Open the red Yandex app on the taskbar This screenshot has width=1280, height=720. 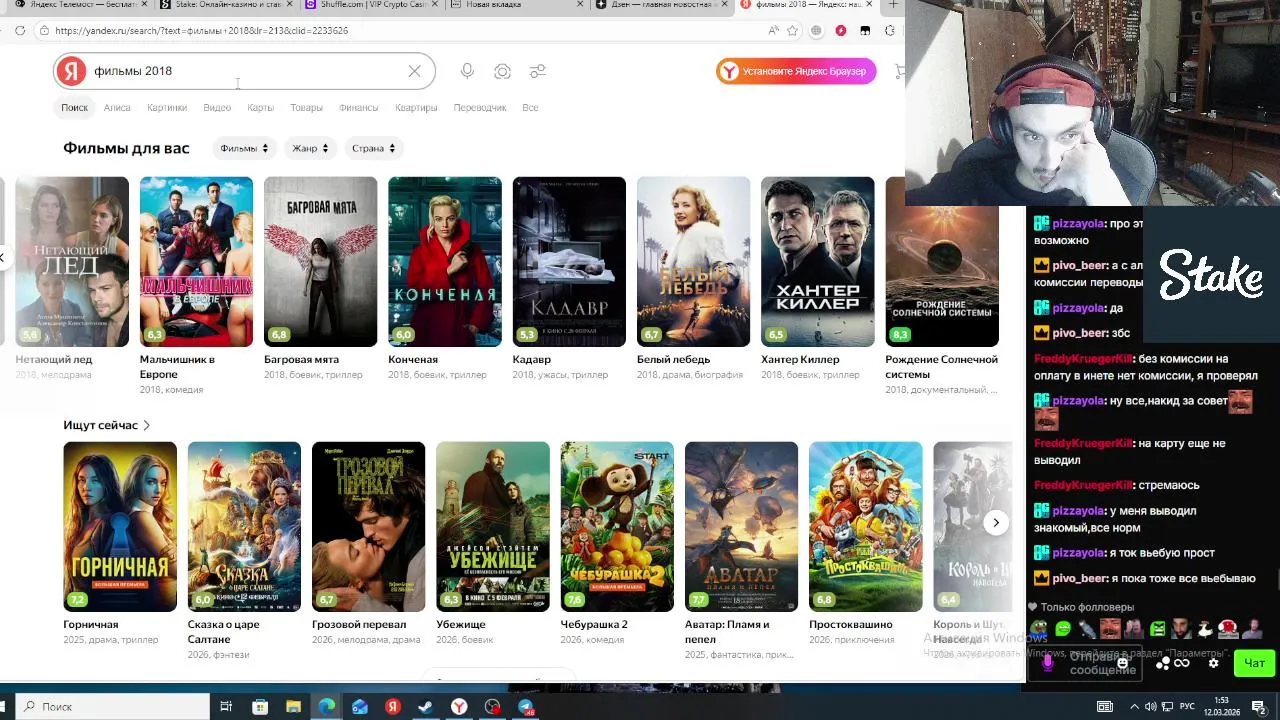[393, 707]
